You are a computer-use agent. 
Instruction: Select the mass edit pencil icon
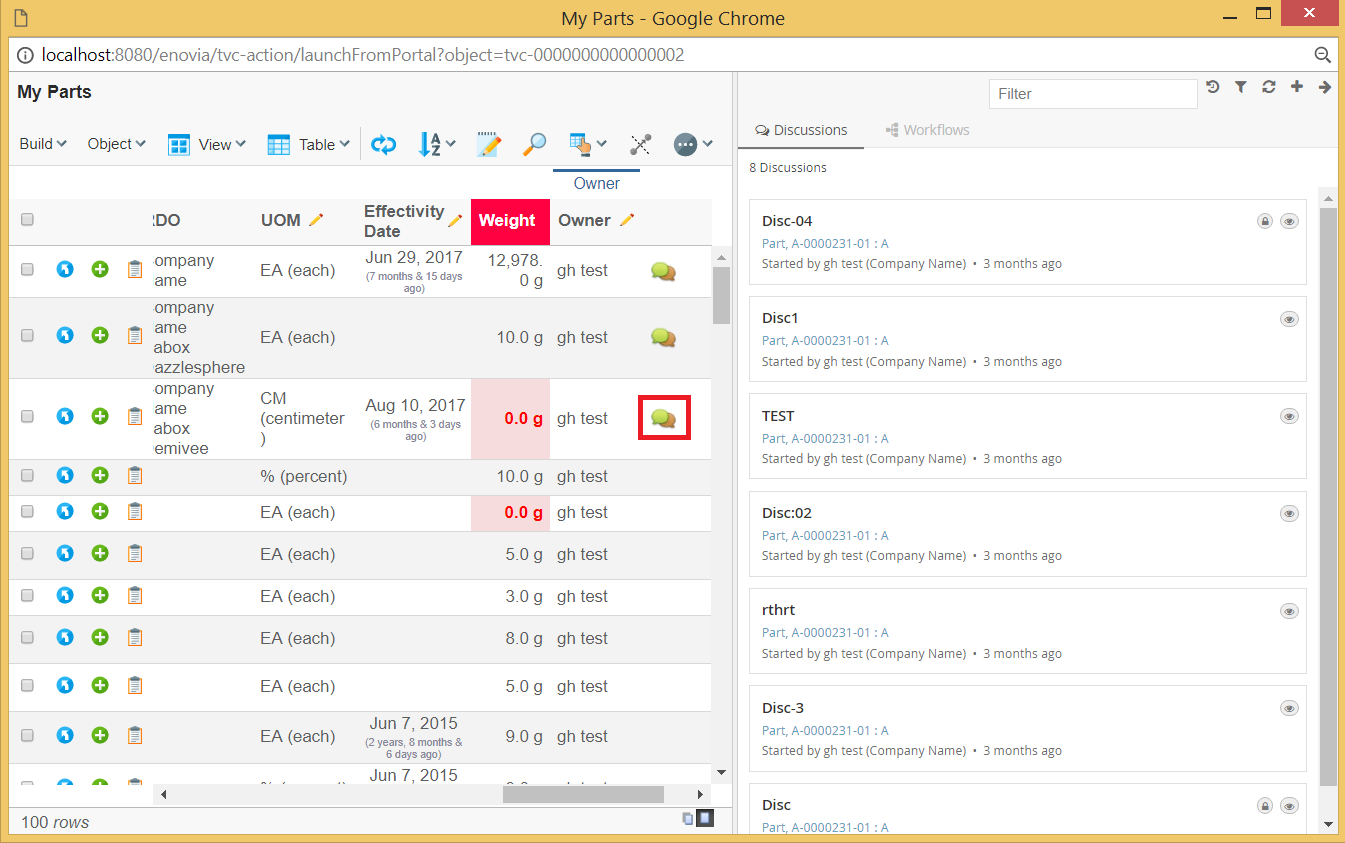[488, 144]
